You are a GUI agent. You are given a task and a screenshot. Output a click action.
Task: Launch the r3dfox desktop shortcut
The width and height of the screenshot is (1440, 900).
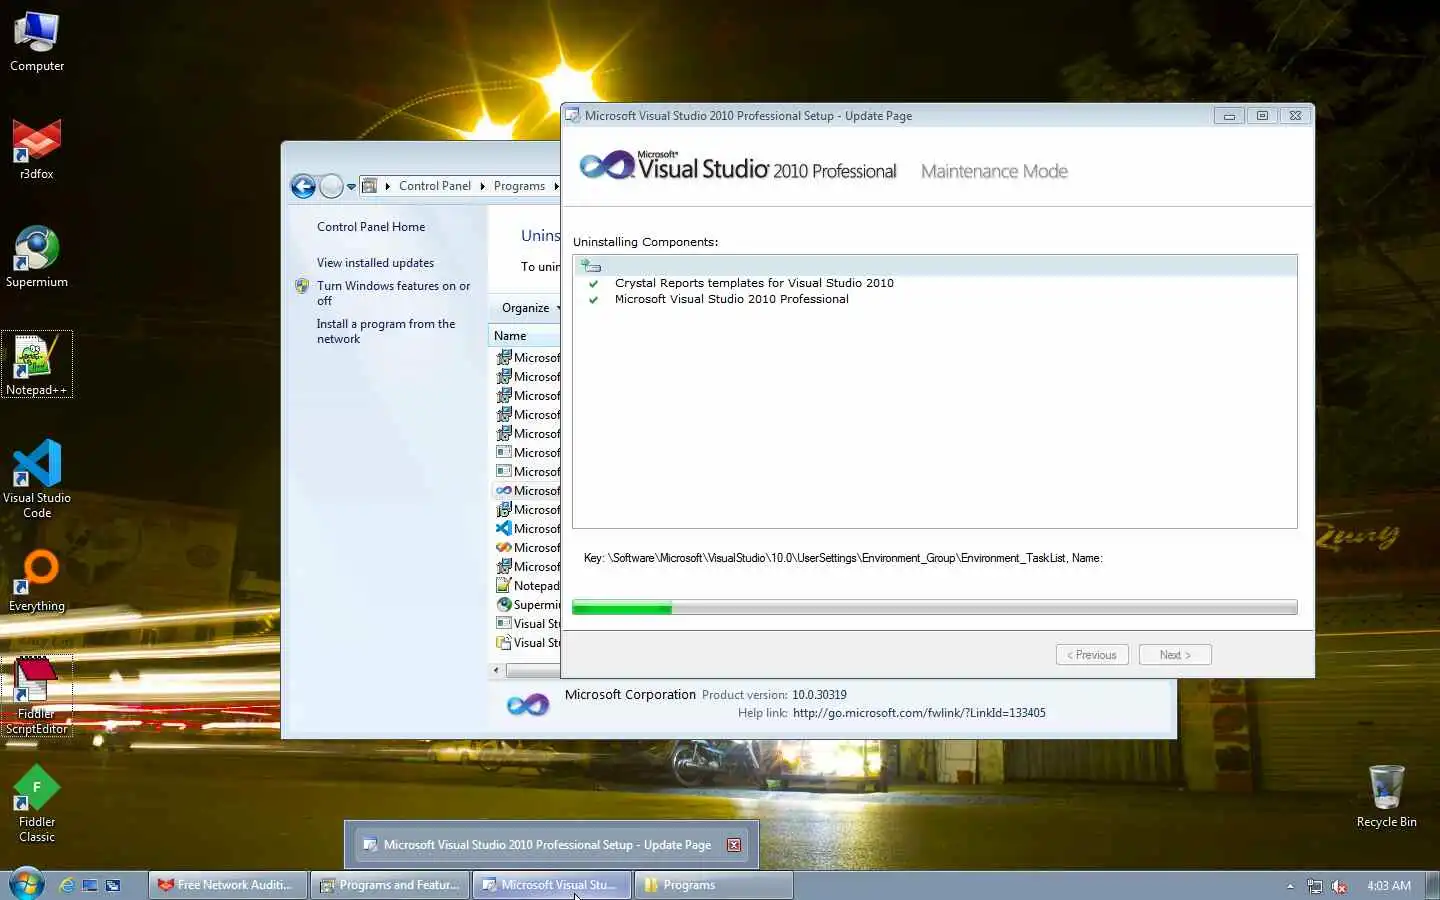37,150
